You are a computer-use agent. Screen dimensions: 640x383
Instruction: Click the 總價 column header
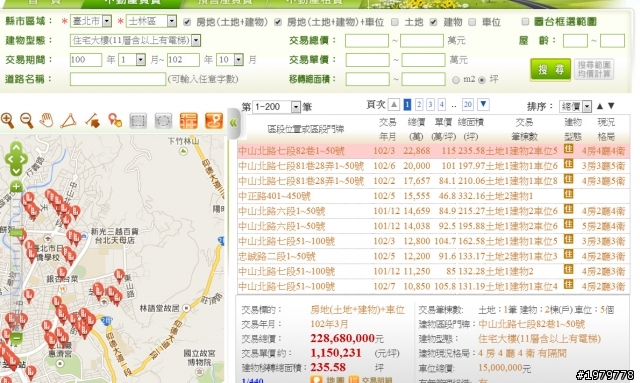416,129
